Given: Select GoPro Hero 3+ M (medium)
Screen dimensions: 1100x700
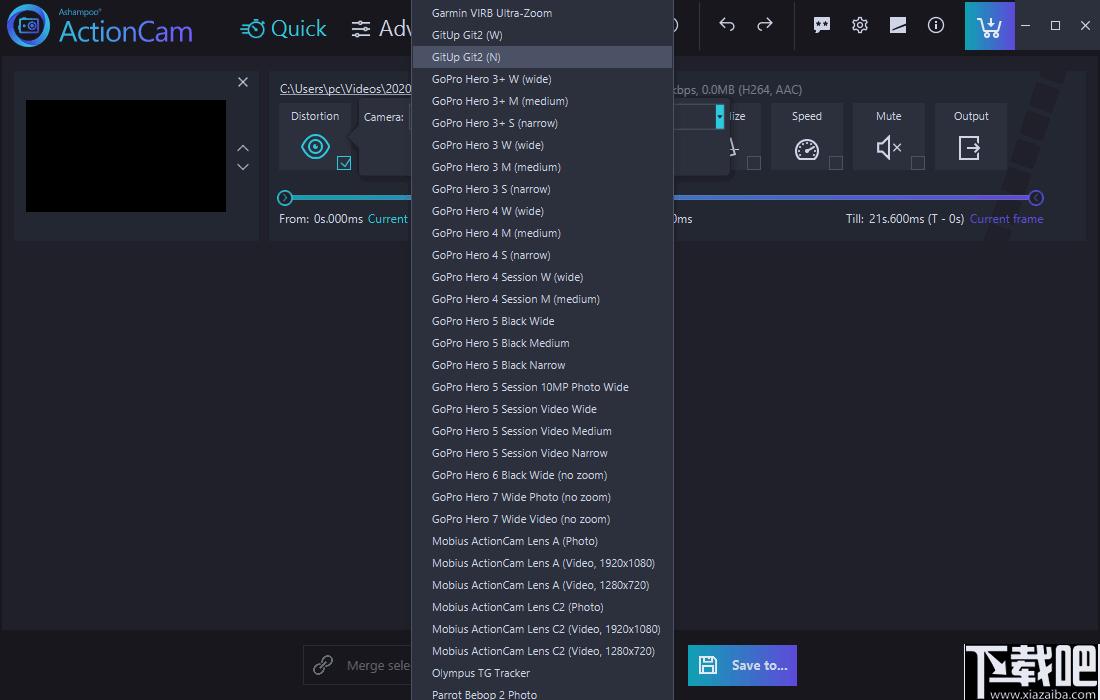Looking at the screenshot, I should pyautogui.click(x=542, y=101).
